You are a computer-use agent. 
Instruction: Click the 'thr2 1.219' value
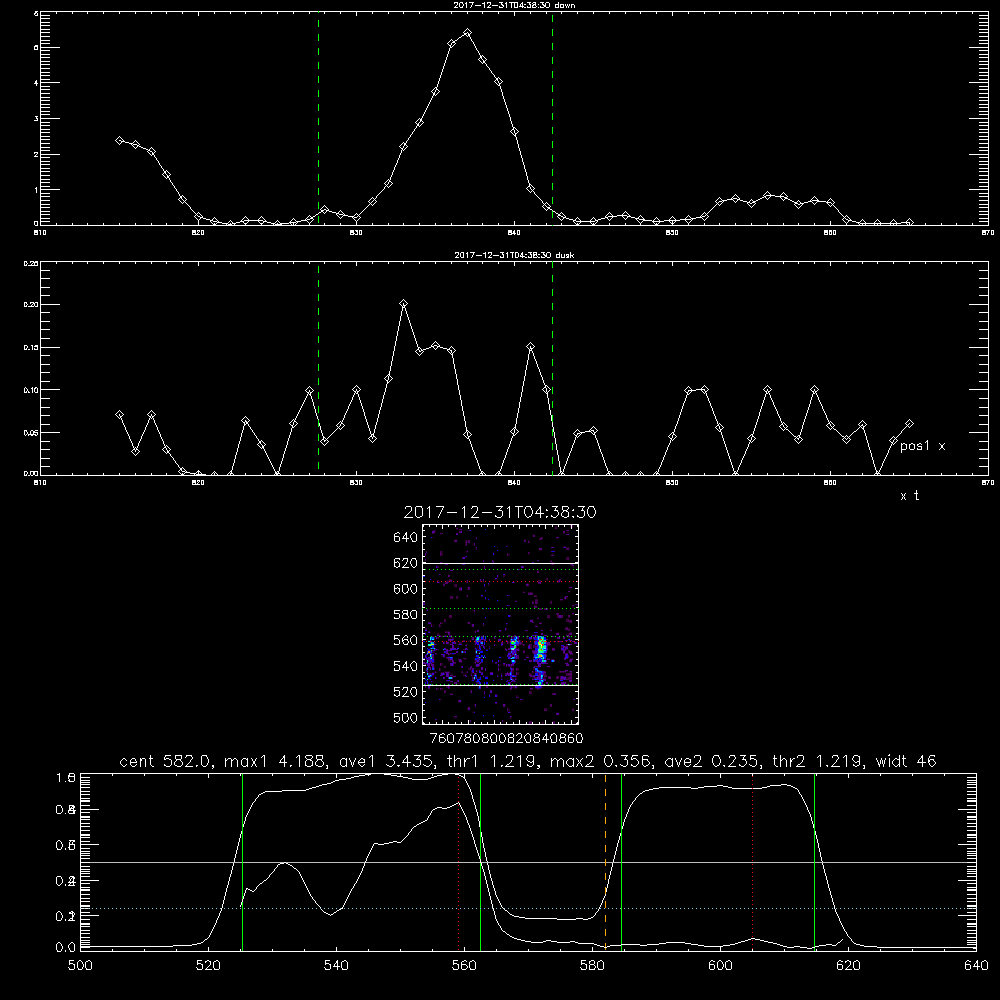point(817,761)
